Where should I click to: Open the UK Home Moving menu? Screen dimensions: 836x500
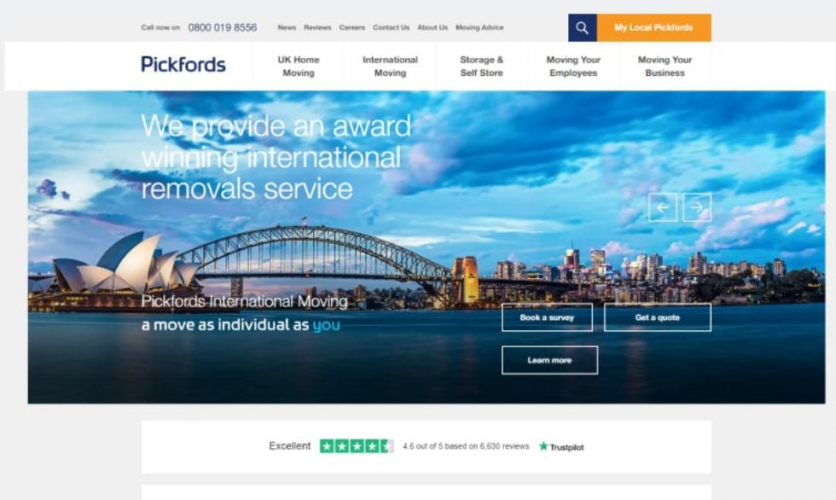299,66
